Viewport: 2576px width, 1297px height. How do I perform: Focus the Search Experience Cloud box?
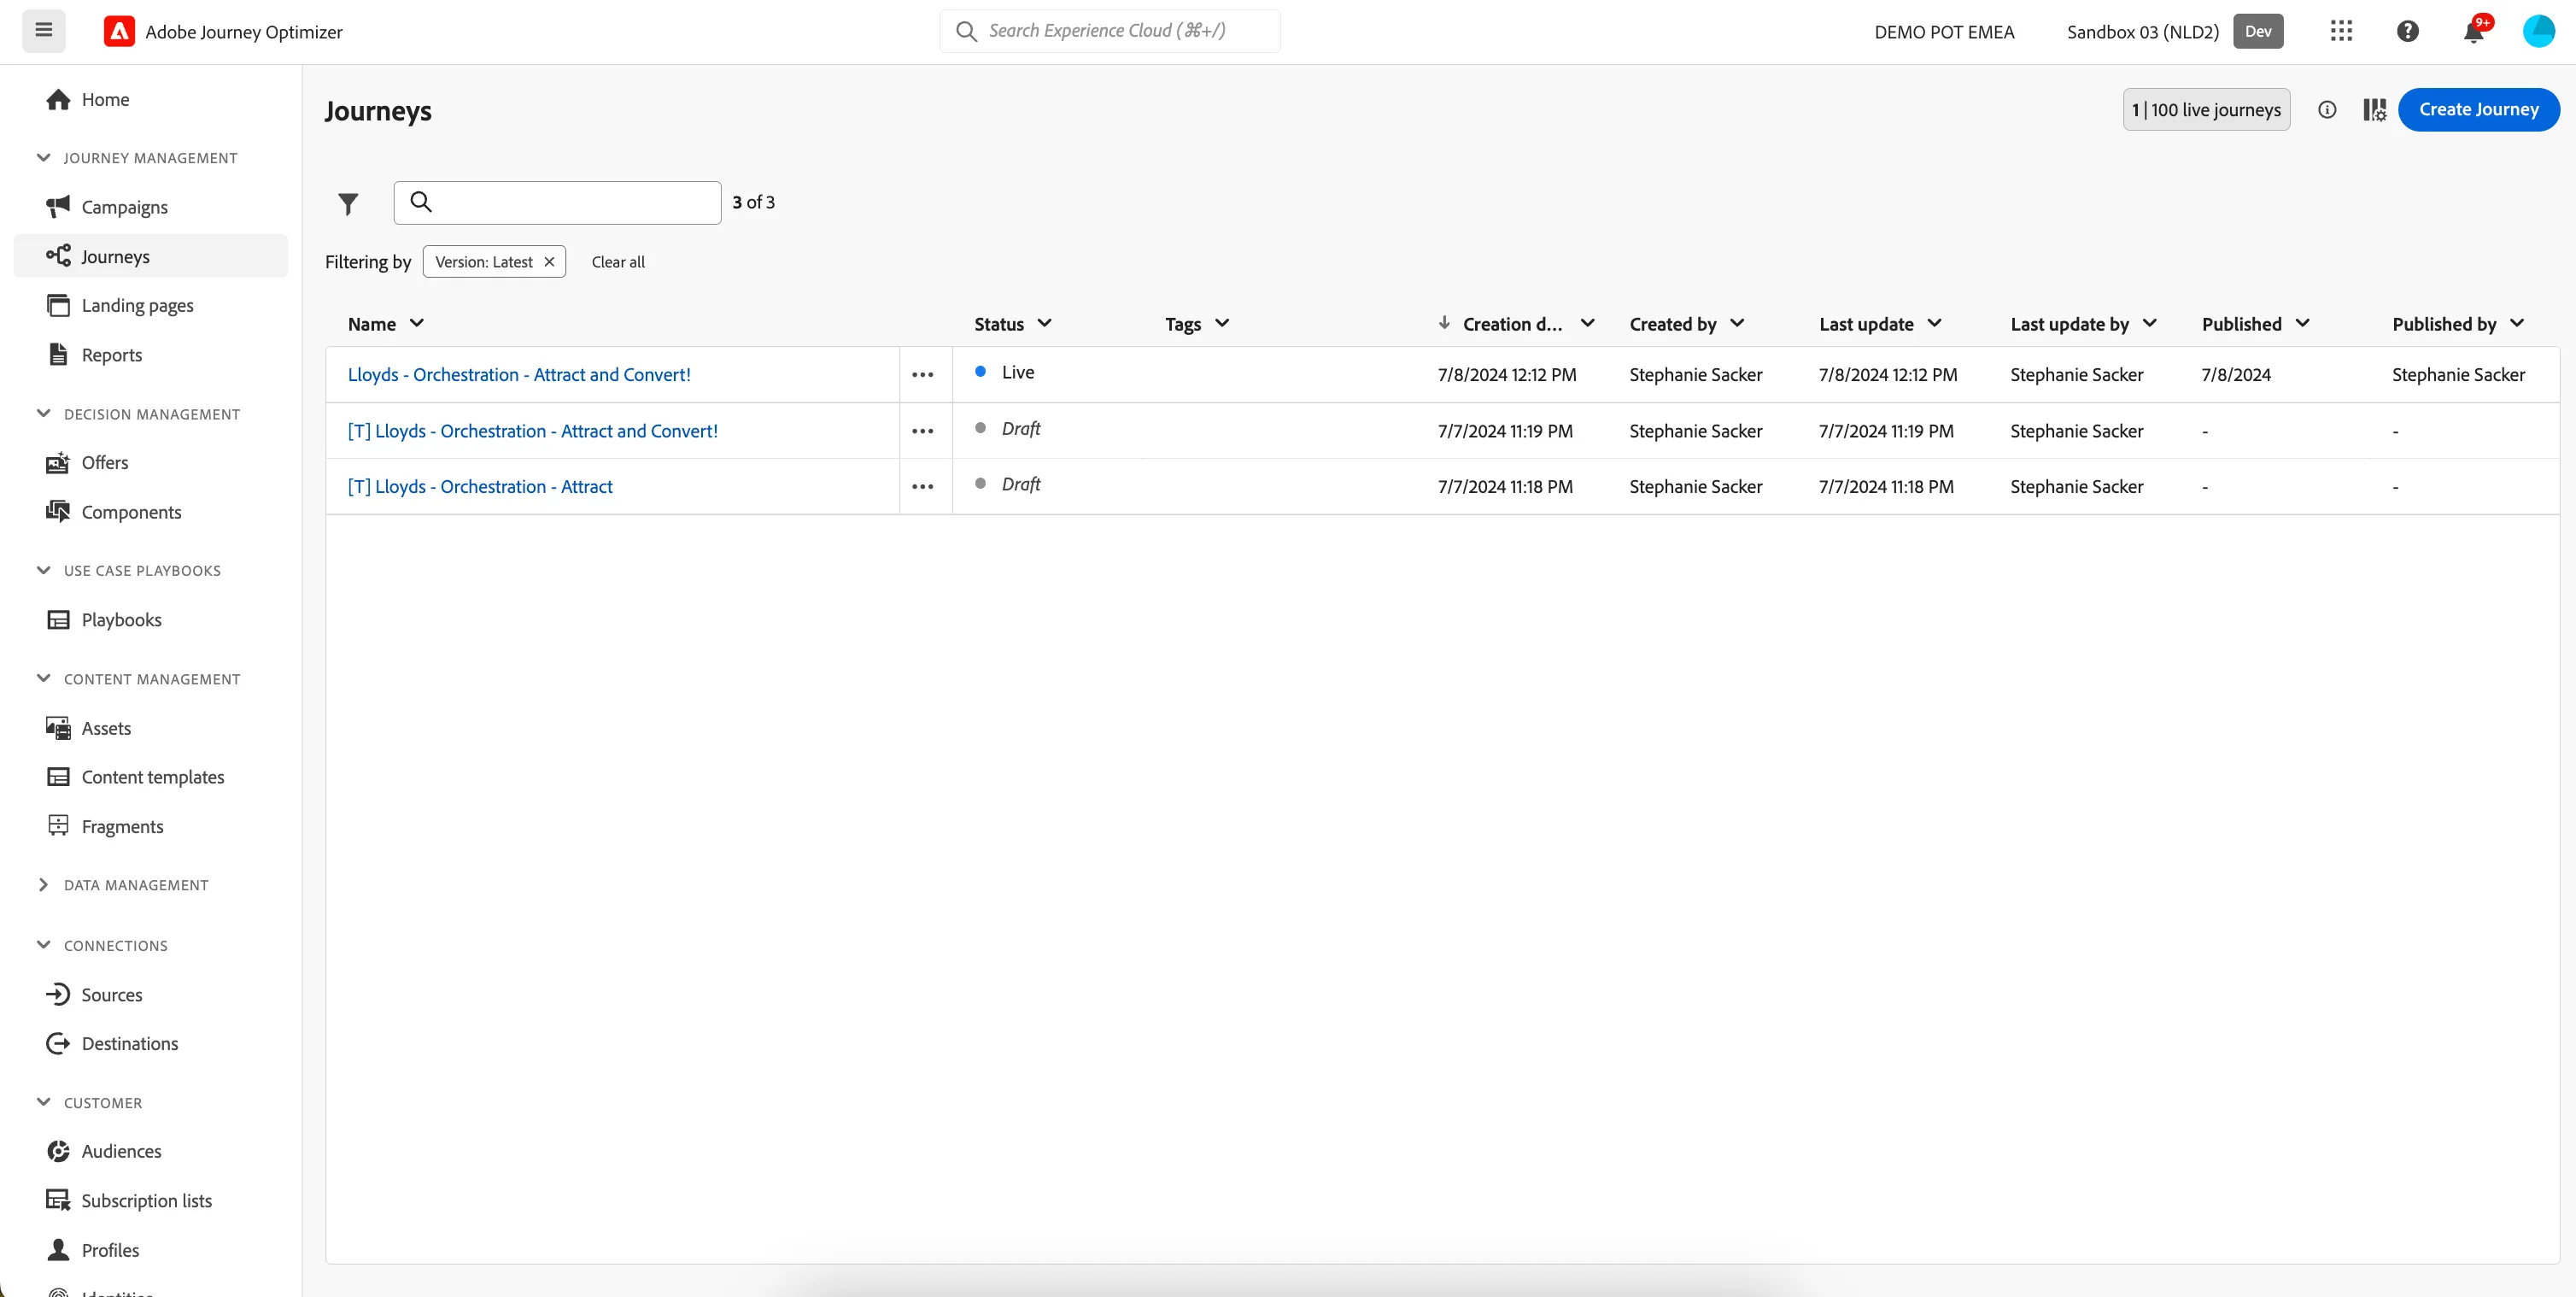(1109, 31)
